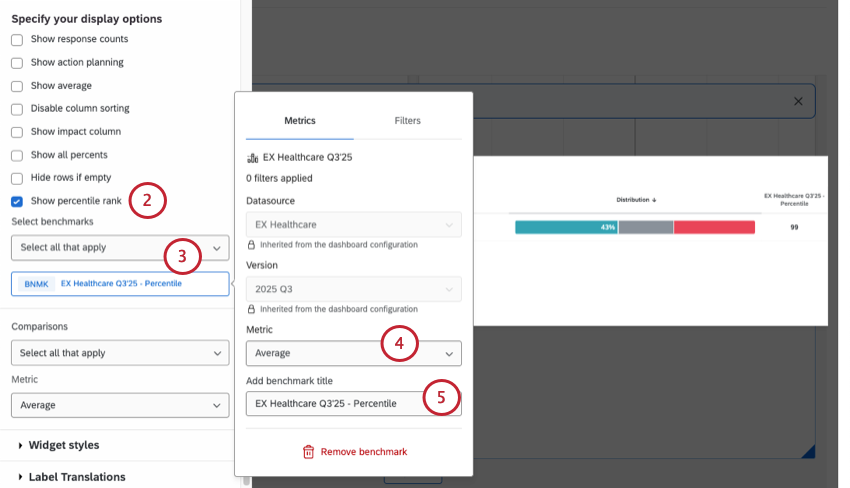Screen dimensions: 850x488
Task: Tick the Show average checkbox
Action: 17,86
